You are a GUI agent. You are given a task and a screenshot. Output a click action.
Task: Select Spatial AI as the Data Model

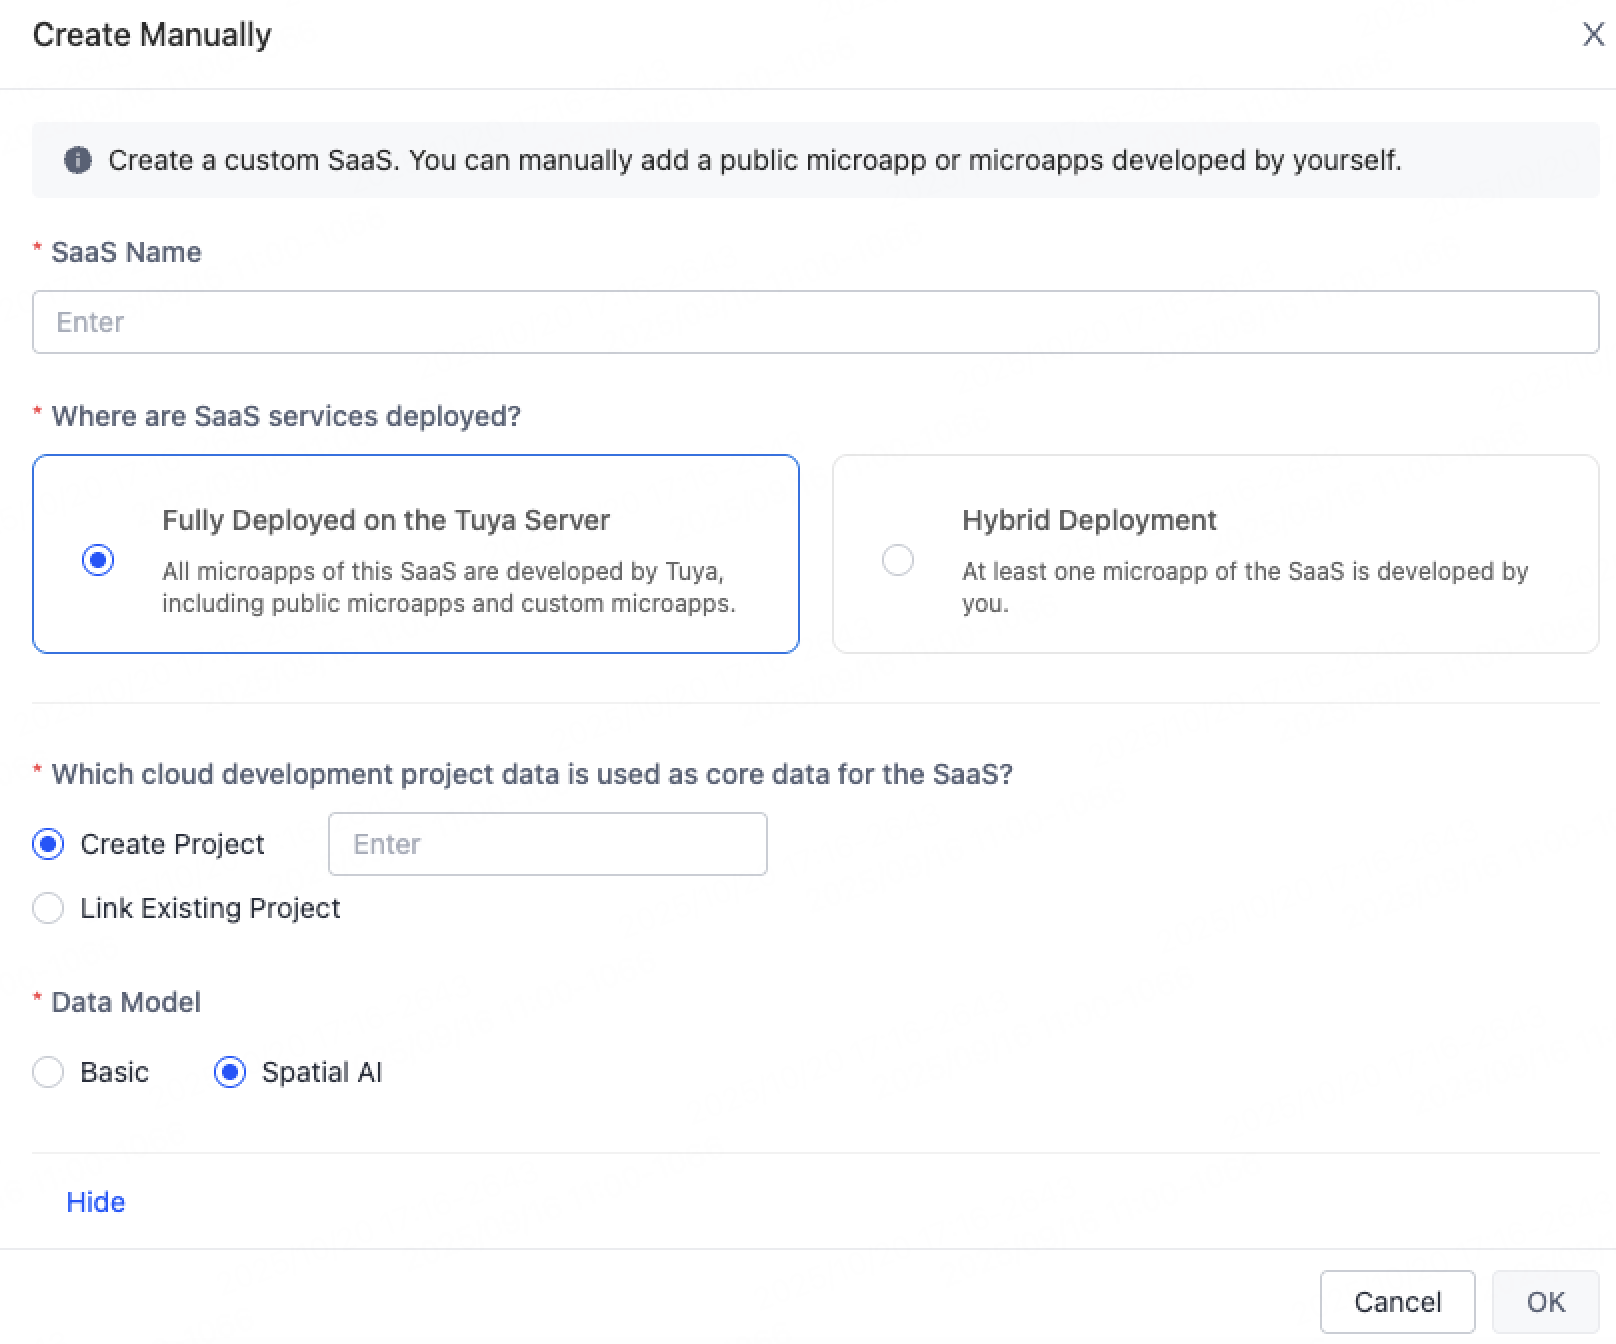tap(230, 1072)
